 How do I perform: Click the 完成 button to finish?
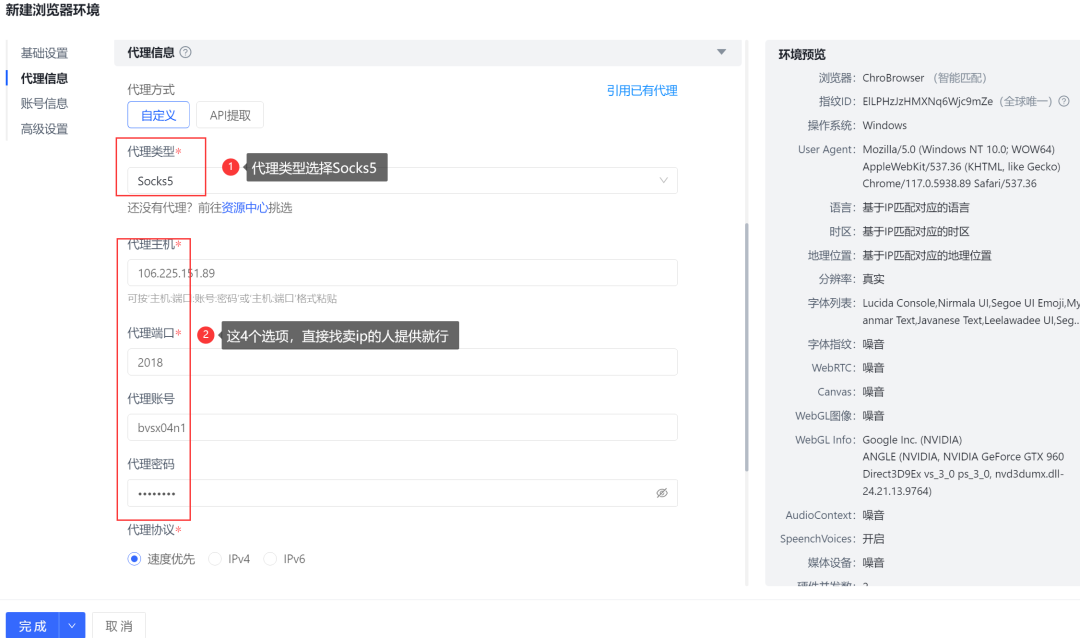pos(33,624)
